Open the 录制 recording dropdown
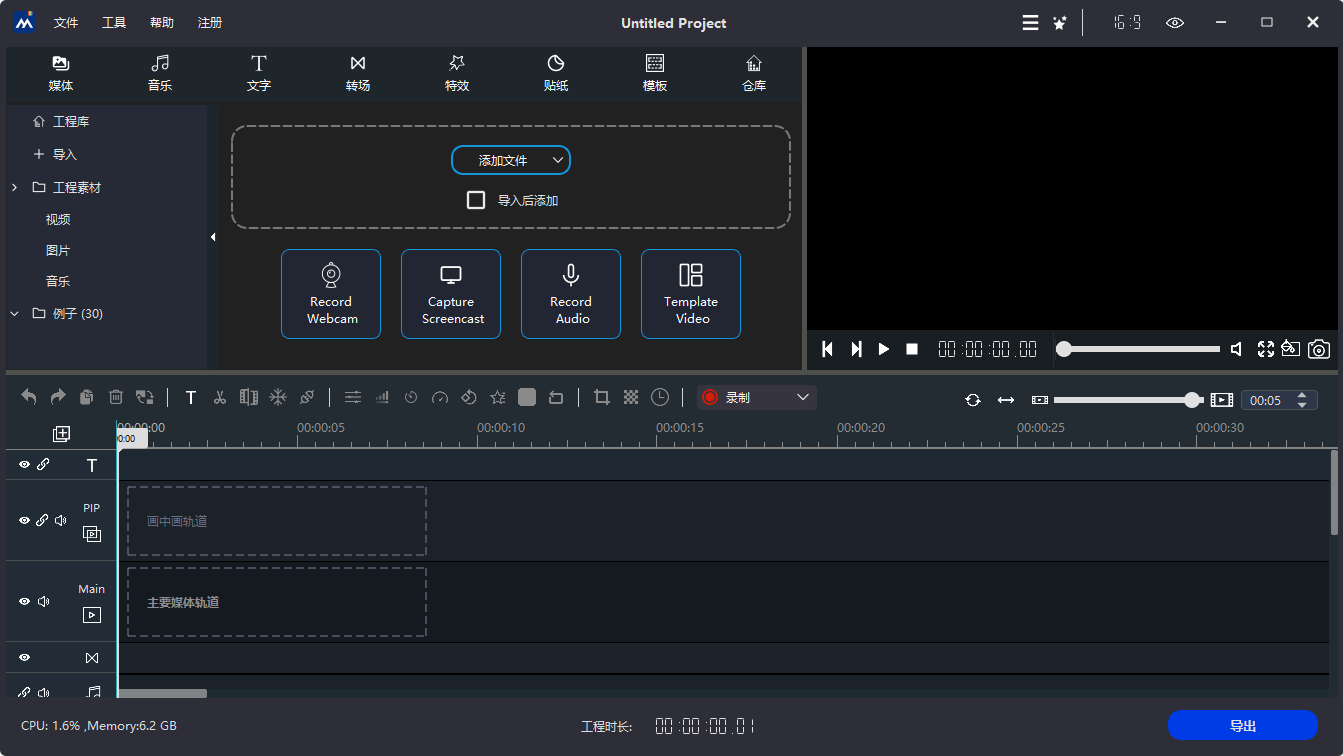This screenshot has height=756, width=1343. 800,397
